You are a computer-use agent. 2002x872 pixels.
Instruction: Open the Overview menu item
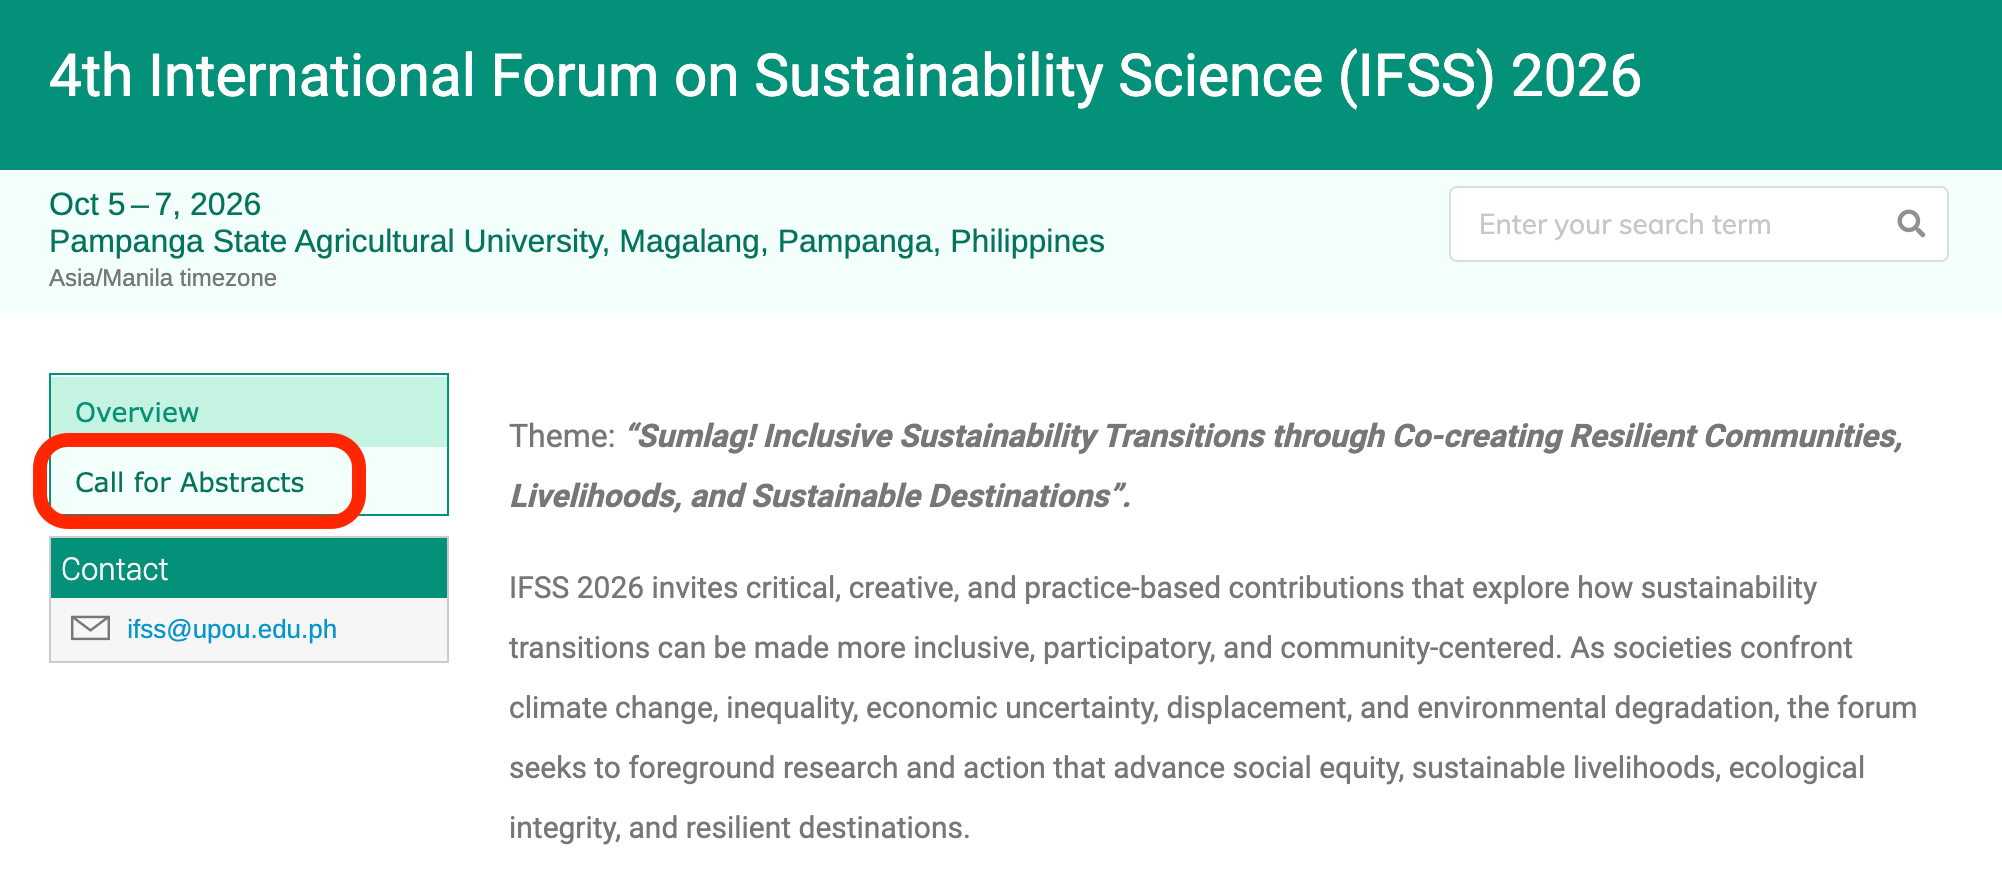(x=249, y=412)
